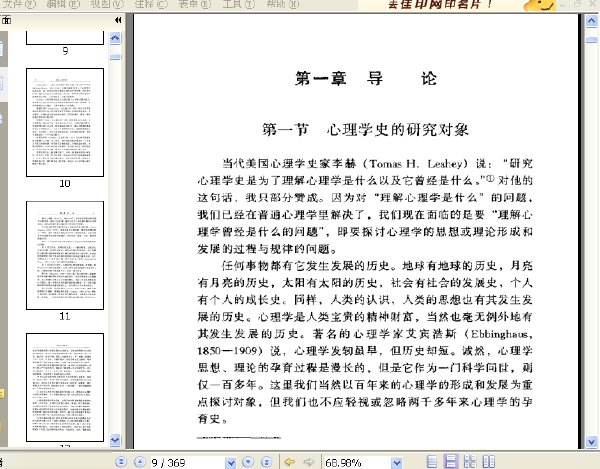Click the name Ebbinghaus in the text
This screenshot has height=469, width=600.
[499, 334]
